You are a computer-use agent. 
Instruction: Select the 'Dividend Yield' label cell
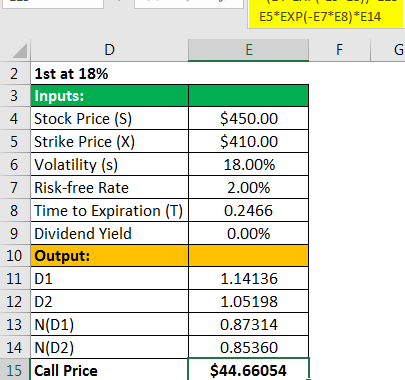109,233
